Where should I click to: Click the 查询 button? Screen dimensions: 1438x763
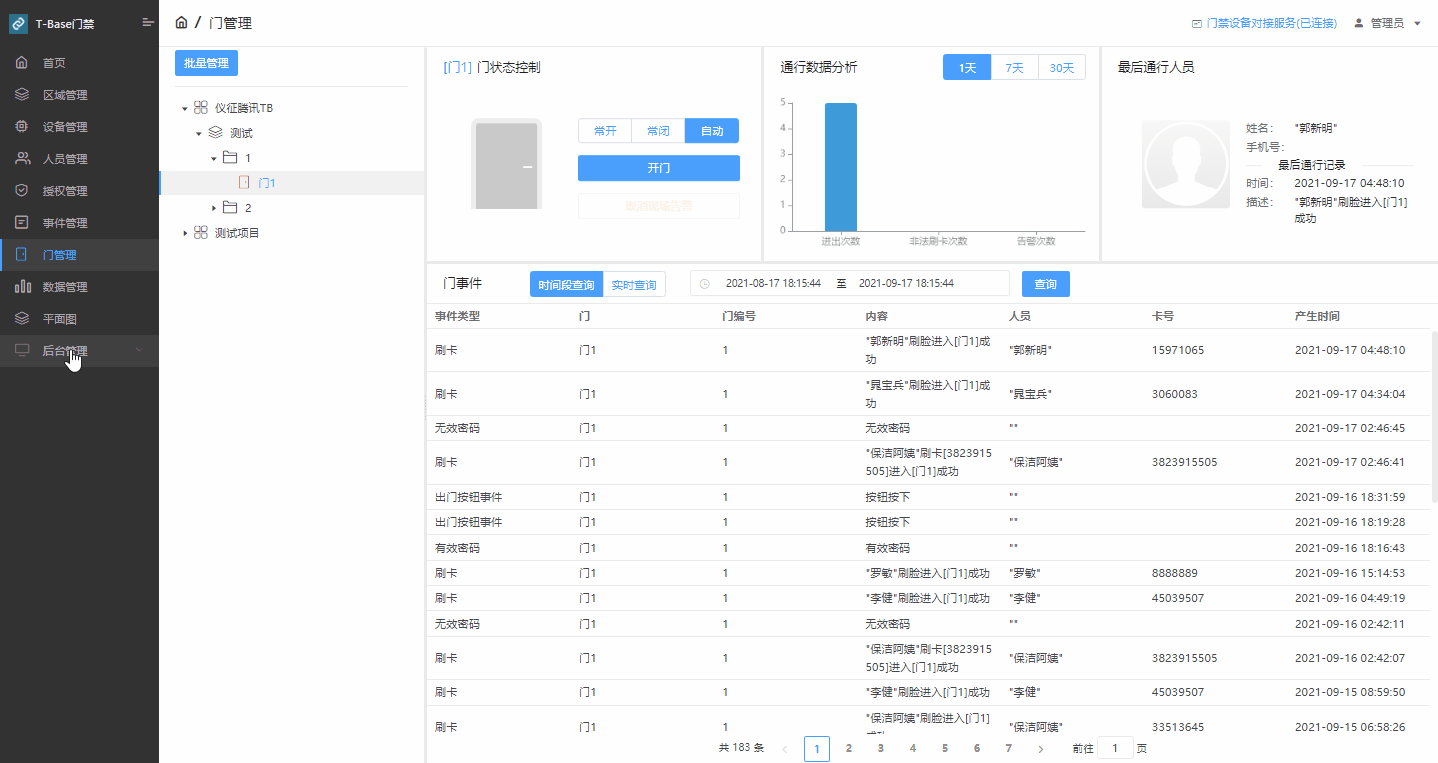click(1046, 284)
